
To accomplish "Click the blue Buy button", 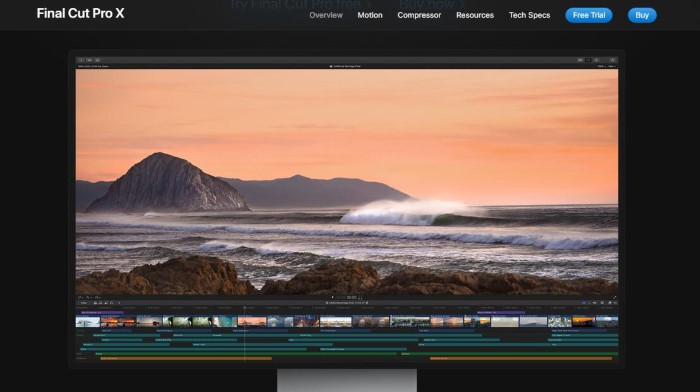I will 642,15.
